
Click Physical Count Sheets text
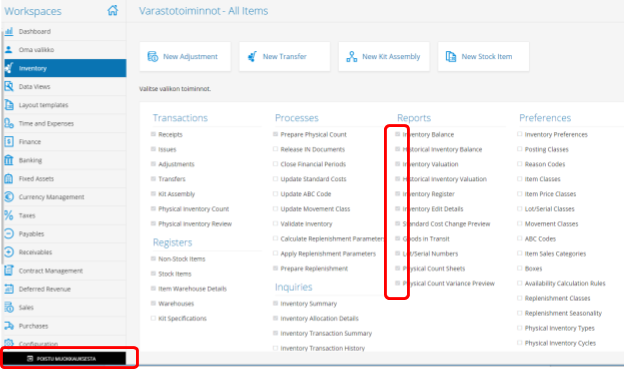(433, 268)
